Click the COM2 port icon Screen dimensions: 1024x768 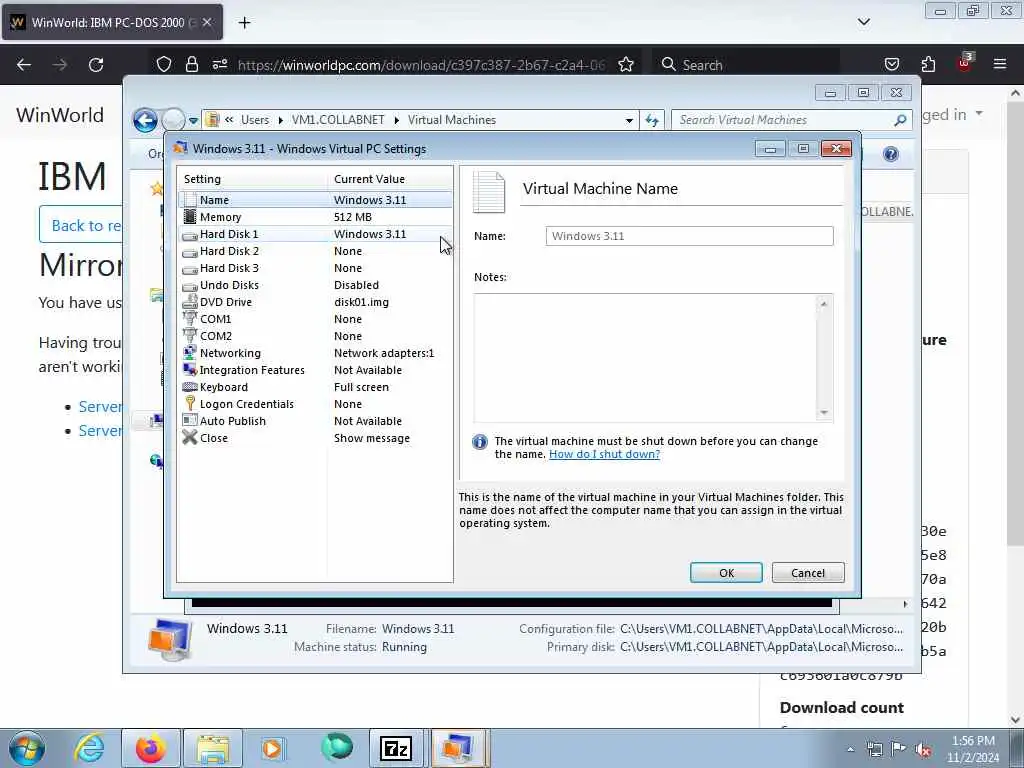coord(189,336)
